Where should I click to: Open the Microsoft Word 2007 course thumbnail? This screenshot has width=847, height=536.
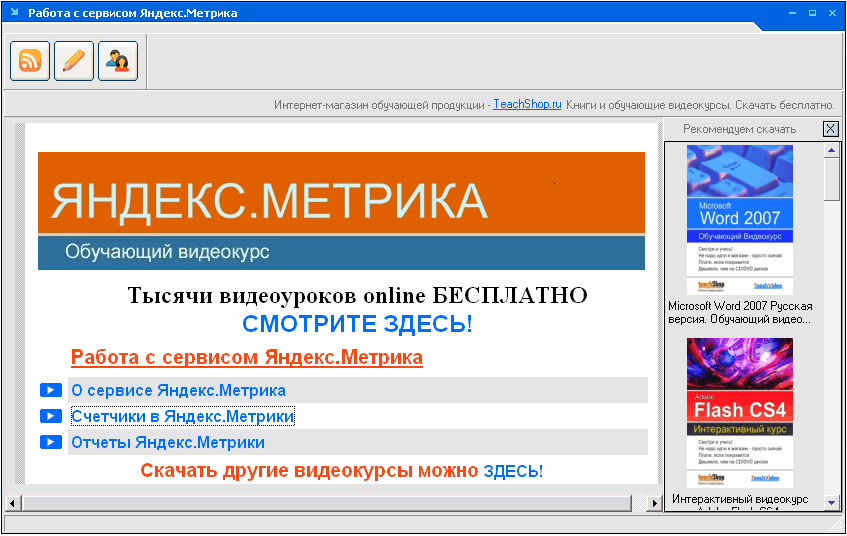click(x=739, y=219)
